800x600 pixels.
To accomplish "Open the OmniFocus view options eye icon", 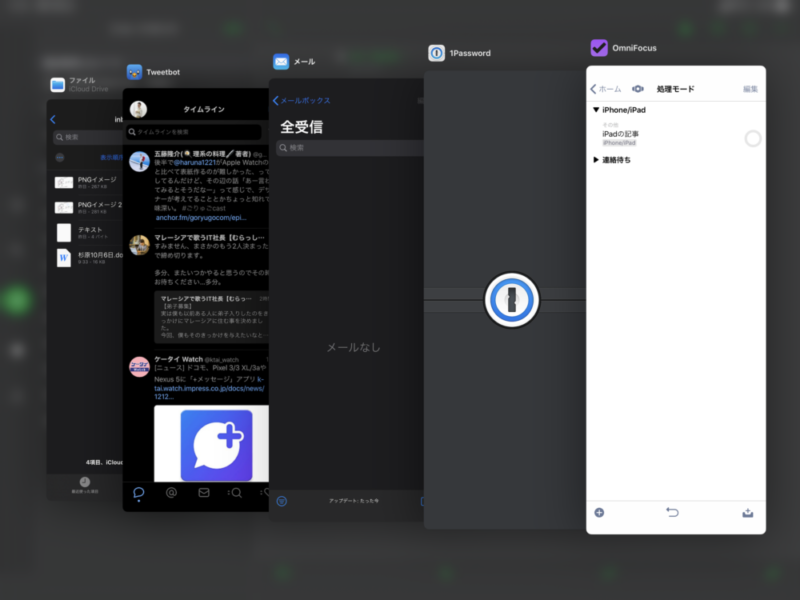I will tap(638, 89).
